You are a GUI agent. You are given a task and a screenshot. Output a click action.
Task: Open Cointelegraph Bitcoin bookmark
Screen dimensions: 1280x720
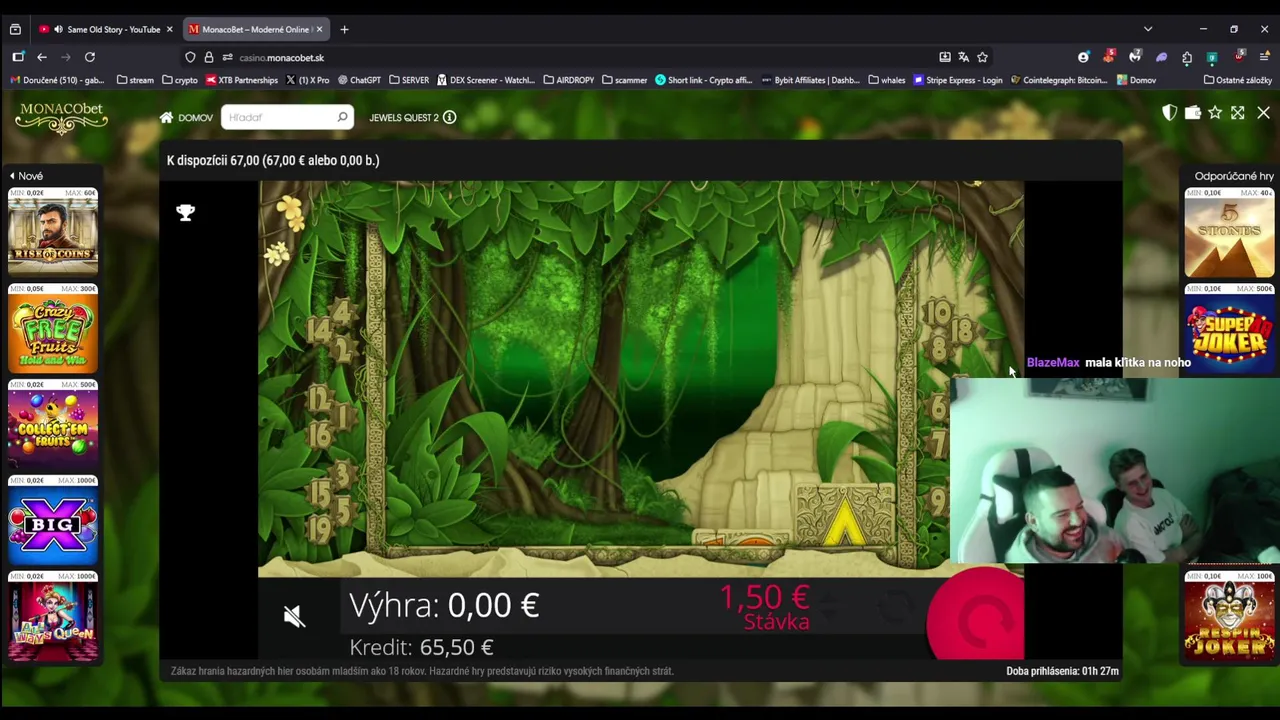click(x=1059, y=80)
